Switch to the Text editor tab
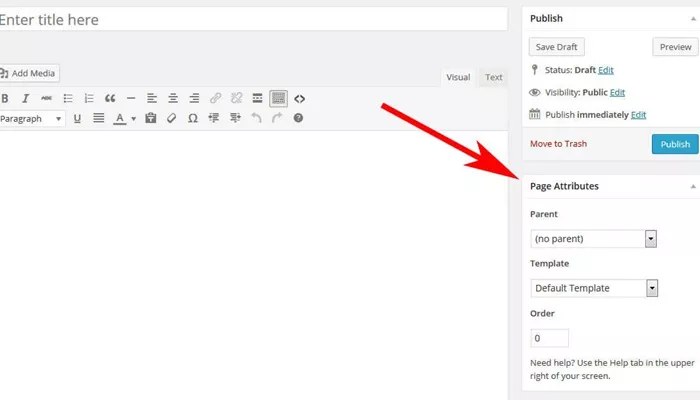Screen dimensions: 700x400 493,77
